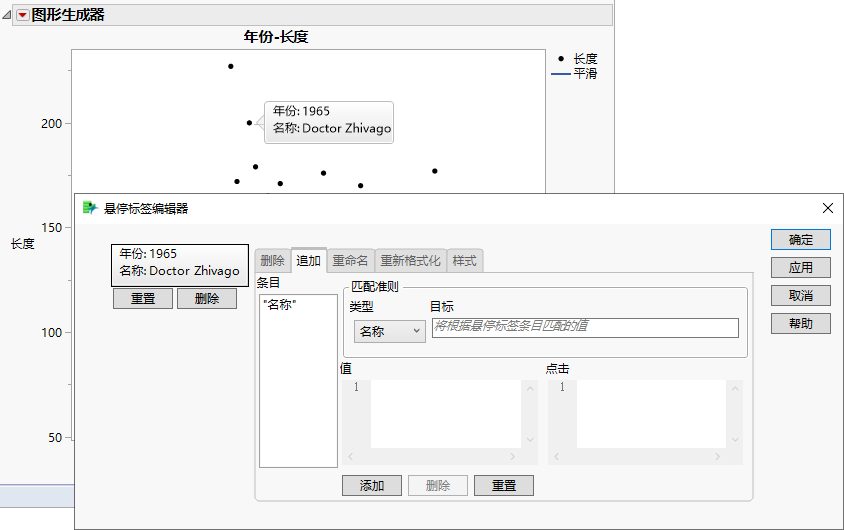Click the 值 editor scroll up arrow
Image resolution: width=844 pixels, height=530 pixels.
(530, 388)
